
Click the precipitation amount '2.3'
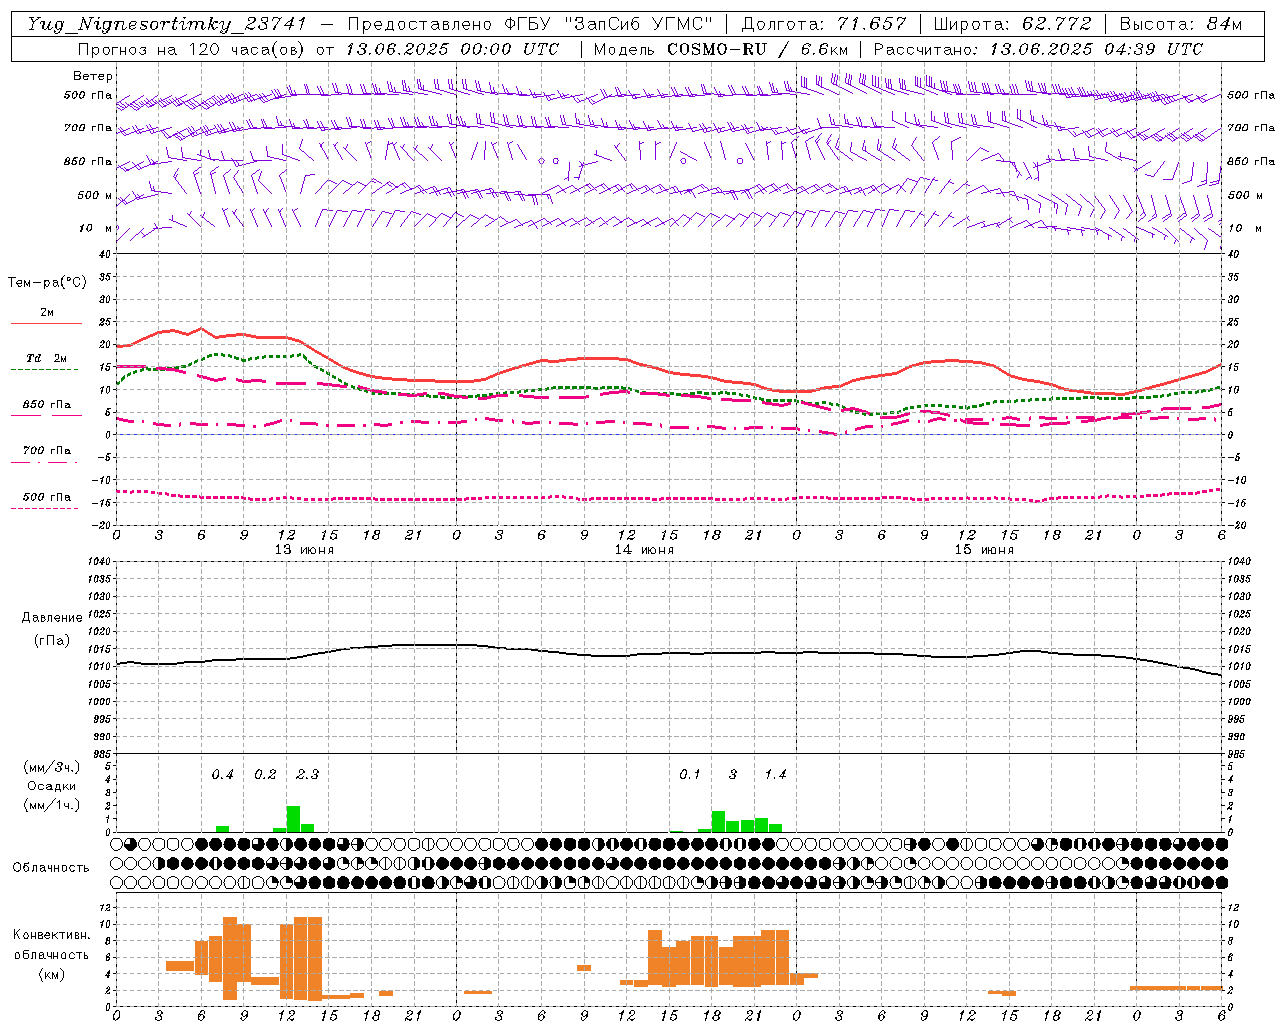[x=307, y=775]
